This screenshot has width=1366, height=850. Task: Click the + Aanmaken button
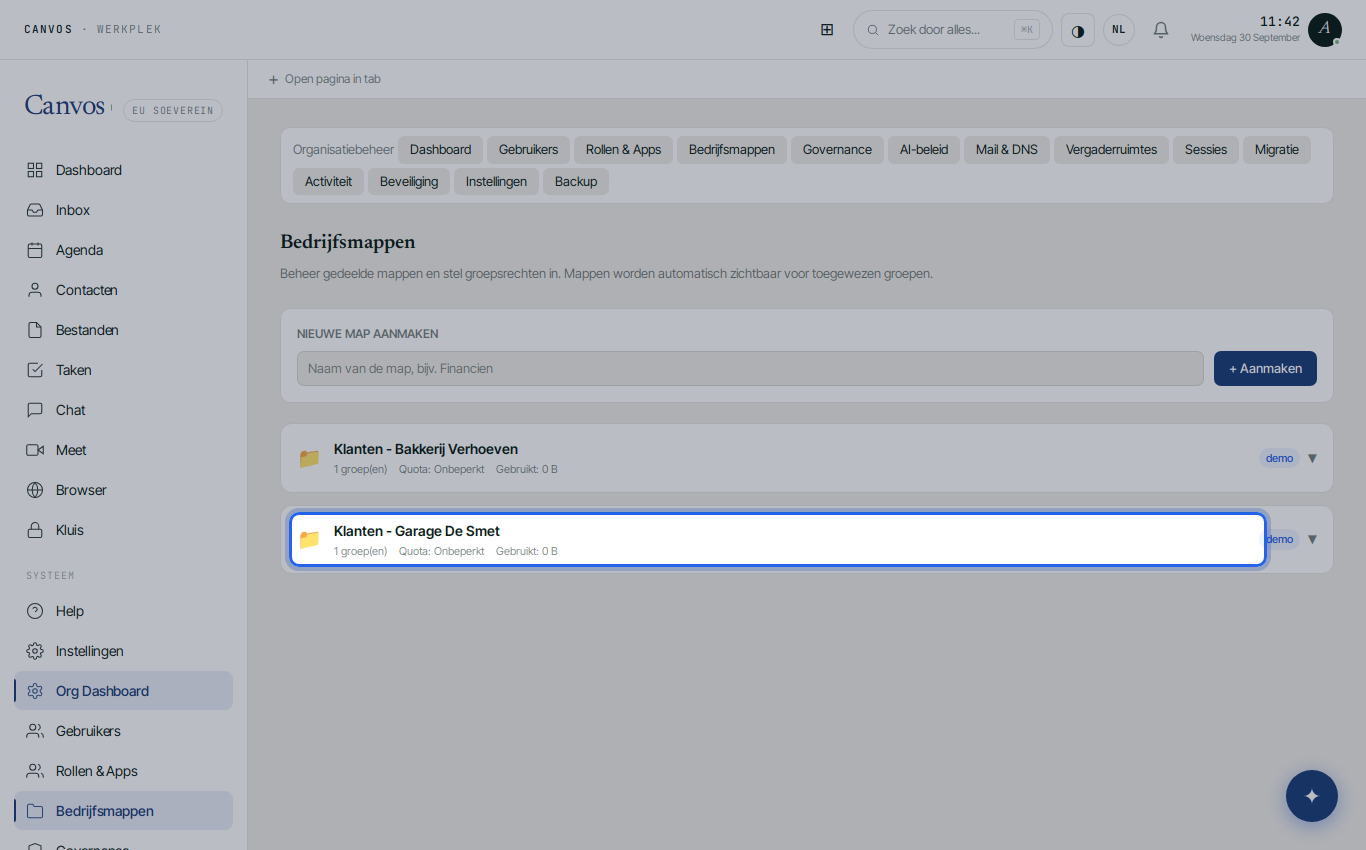pos(1265,368)
